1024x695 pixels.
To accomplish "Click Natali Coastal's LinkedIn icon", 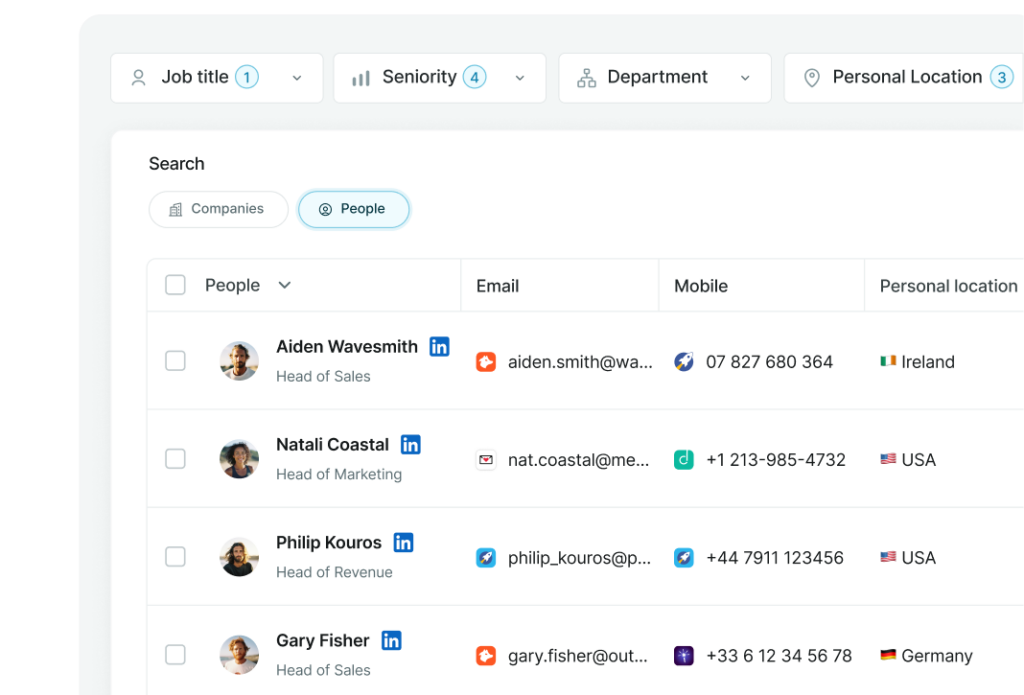I will click(410, 445).
